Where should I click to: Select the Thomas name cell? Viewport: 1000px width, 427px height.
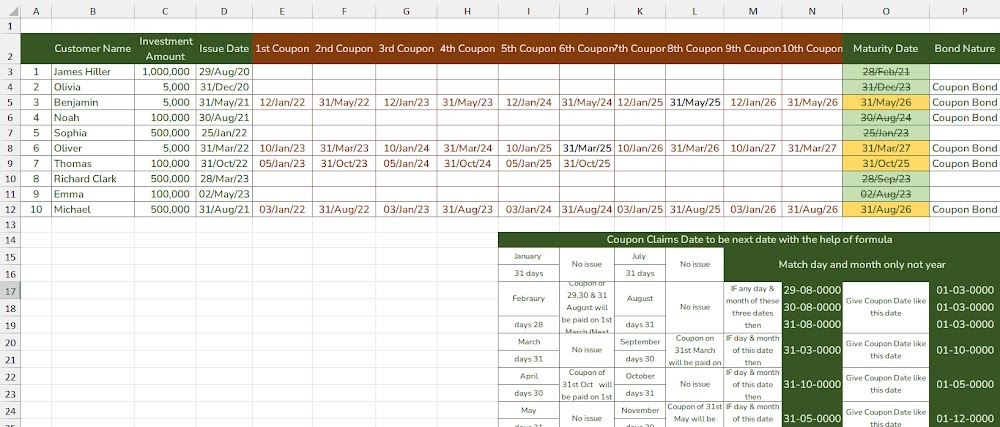coord(92,163)
